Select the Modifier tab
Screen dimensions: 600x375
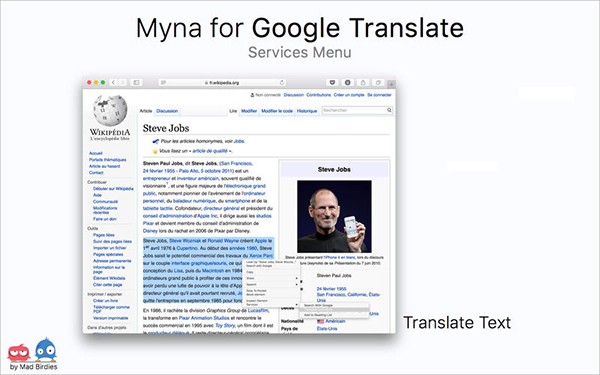[249, 111]
